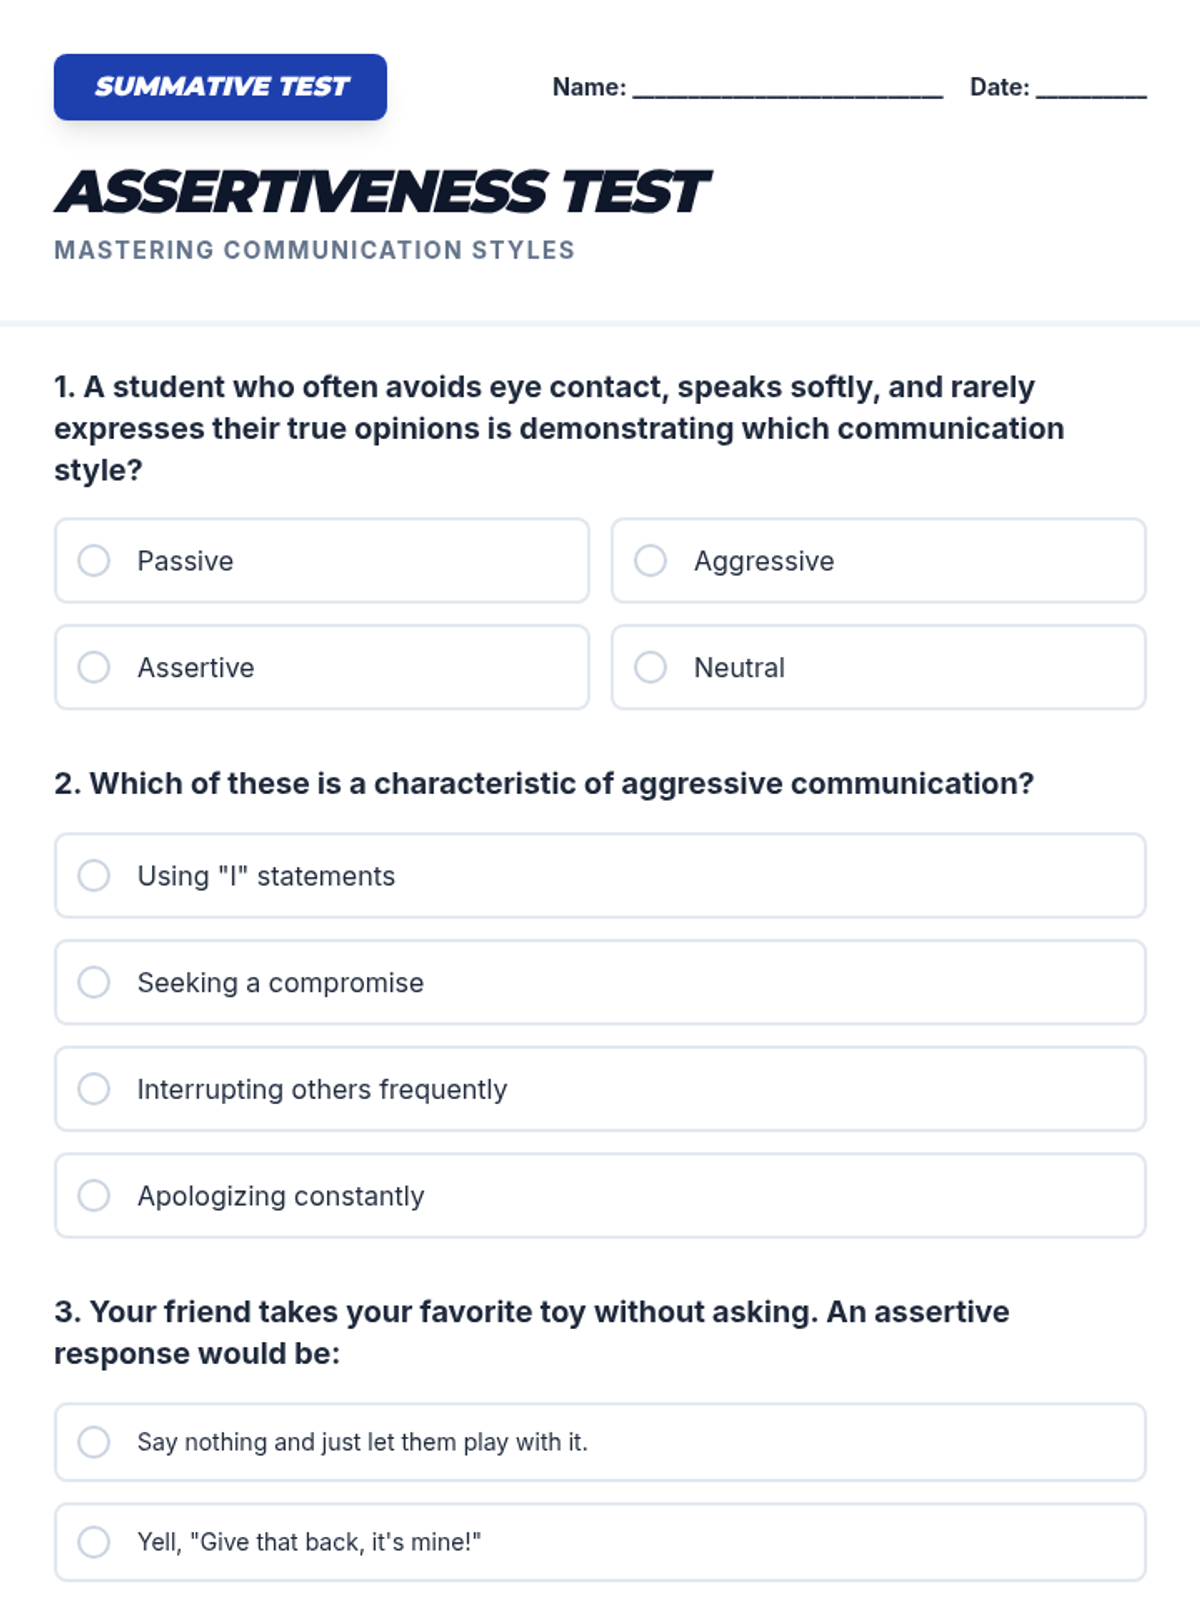Image resolution: width=1200 pixels, height=1600 pixels.
Task: Select Say nothing and let them play
Action: [94, 1442]
